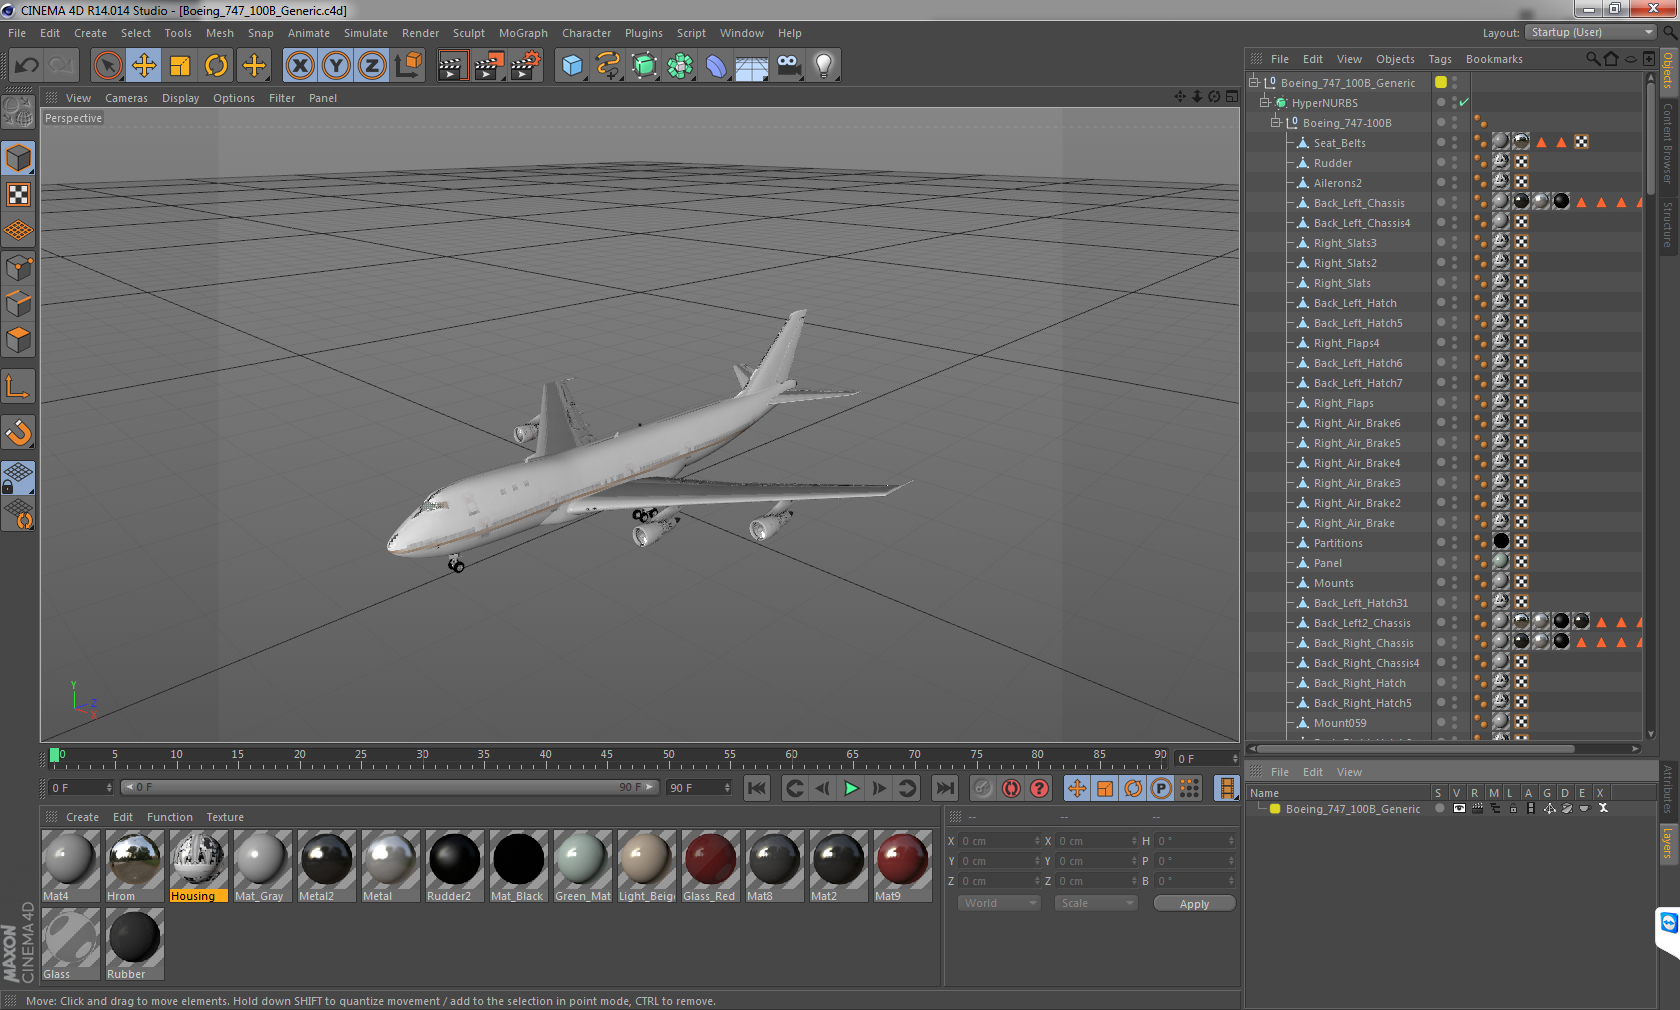Toggle Y axis lock icon
Screen dimensions: 1680x1010
tap(336, 66)
